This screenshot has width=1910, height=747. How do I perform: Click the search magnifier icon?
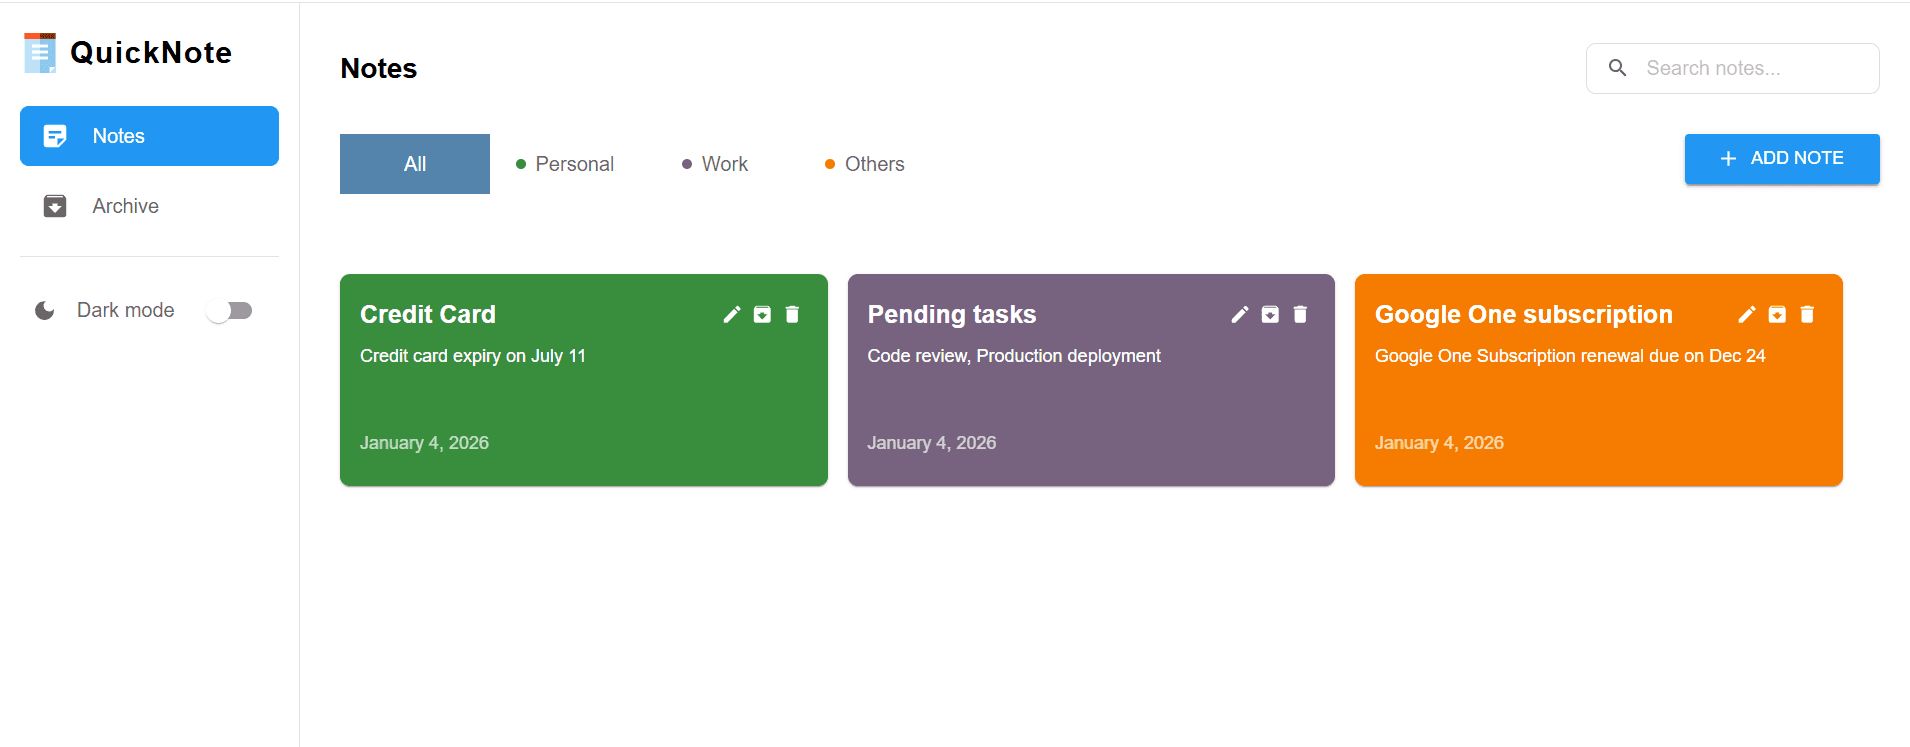1617,68
